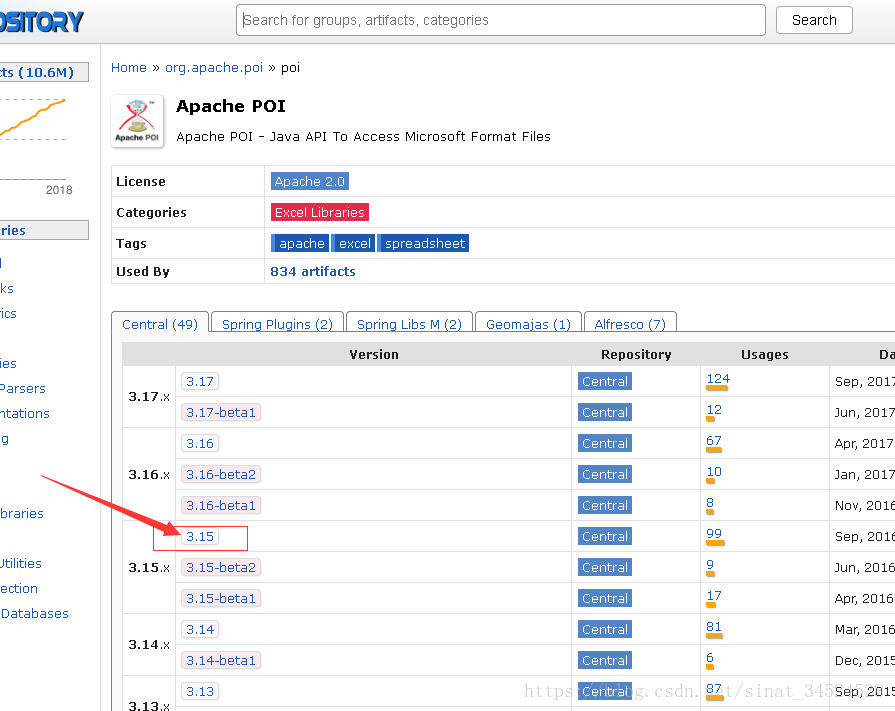Open 99 usages for version 3.15
Image resolution: width=895 pixels, height=711 pixels.
pyautogui.click(x=713, y=534)
